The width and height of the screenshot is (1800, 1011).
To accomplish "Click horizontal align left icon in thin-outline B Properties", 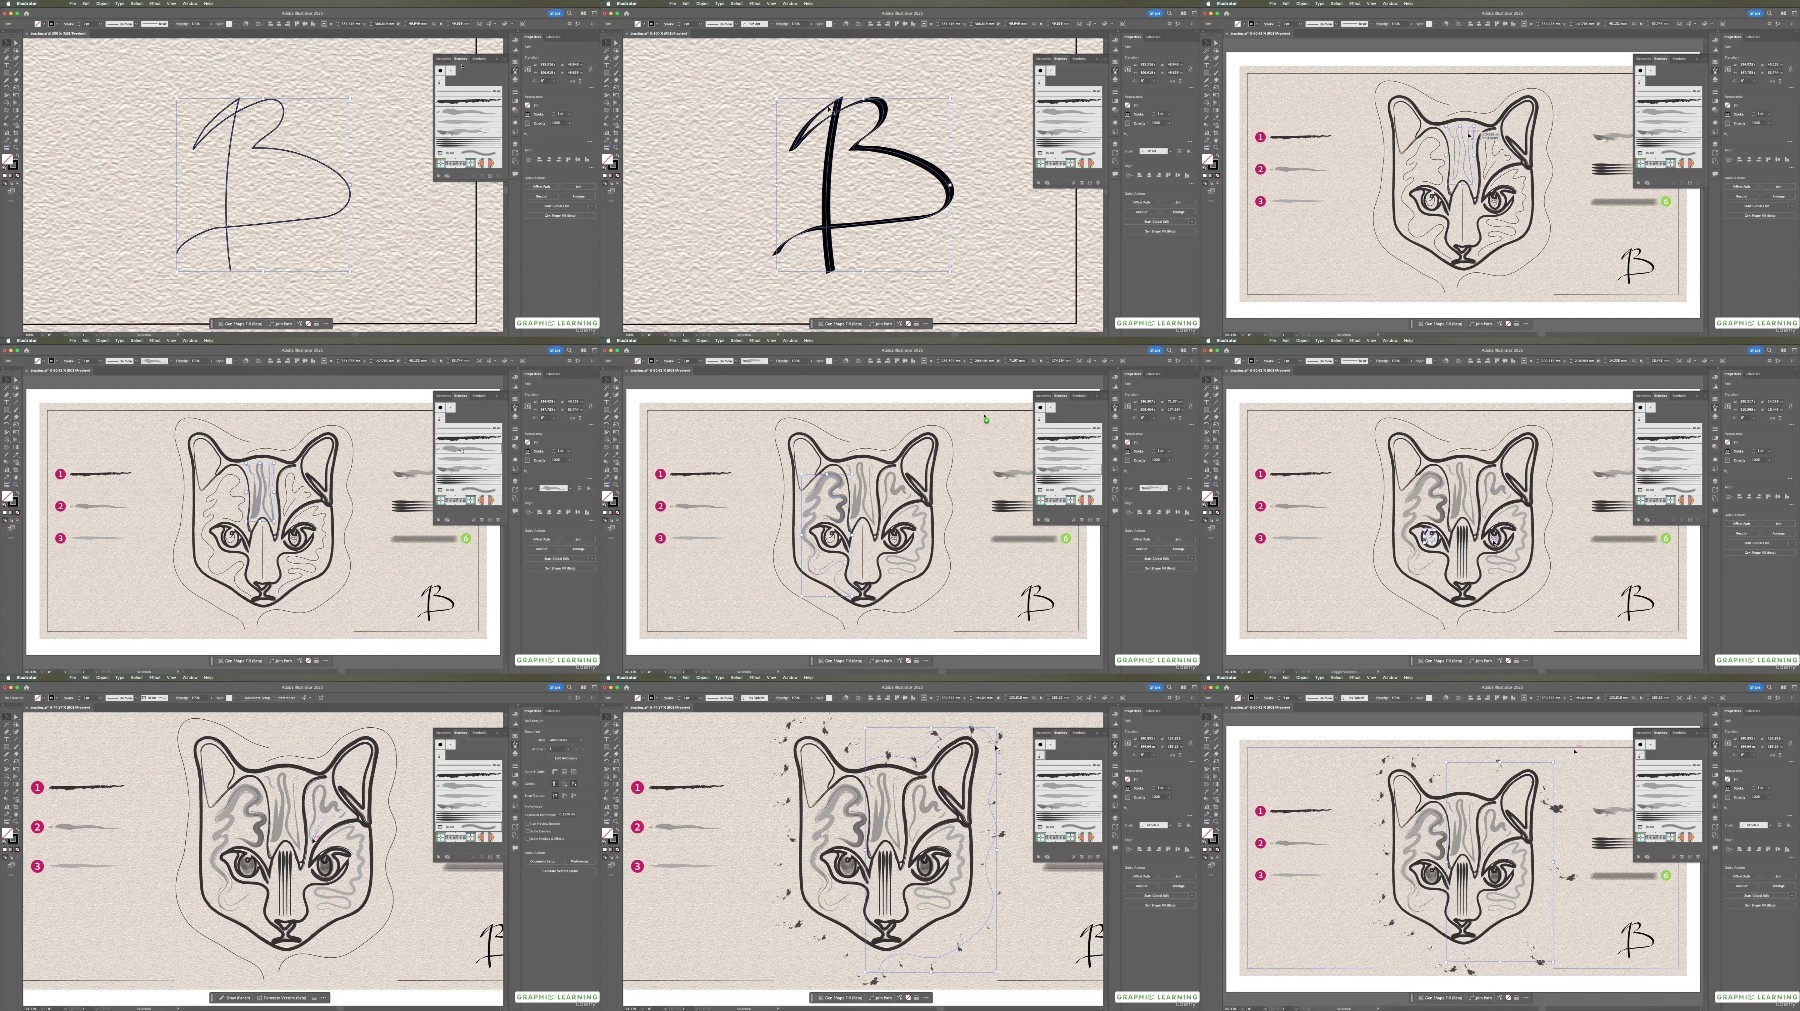I will pos(539,160).
